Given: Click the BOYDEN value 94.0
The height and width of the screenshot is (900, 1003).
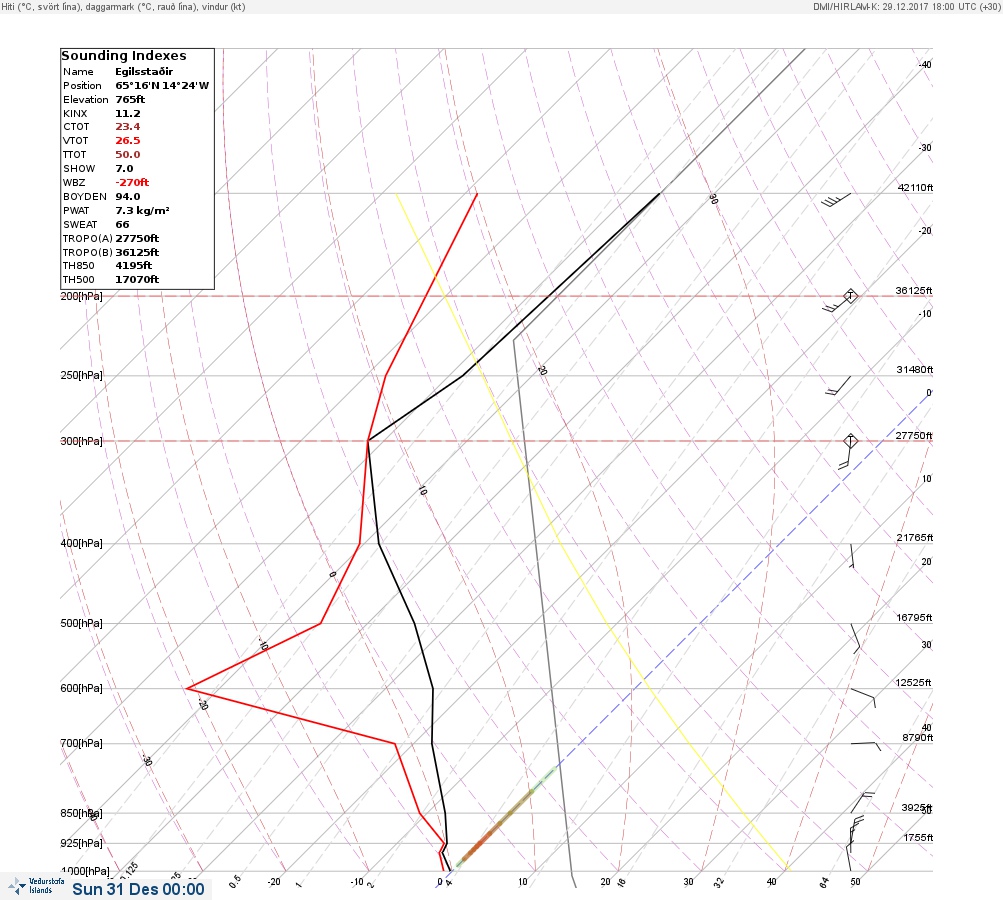Looking at the screenshot, I should coord(128,197).
